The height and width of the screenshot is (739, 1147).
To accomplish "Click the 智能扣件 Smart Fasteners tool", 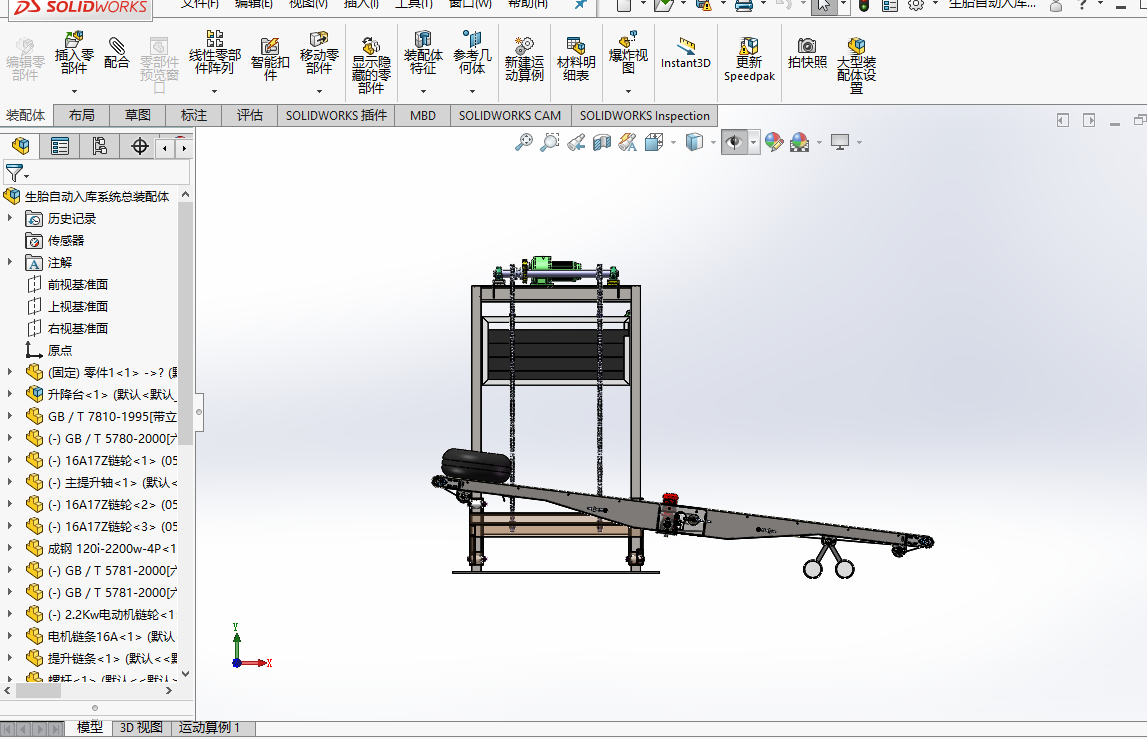I will [x=270, y=59].
